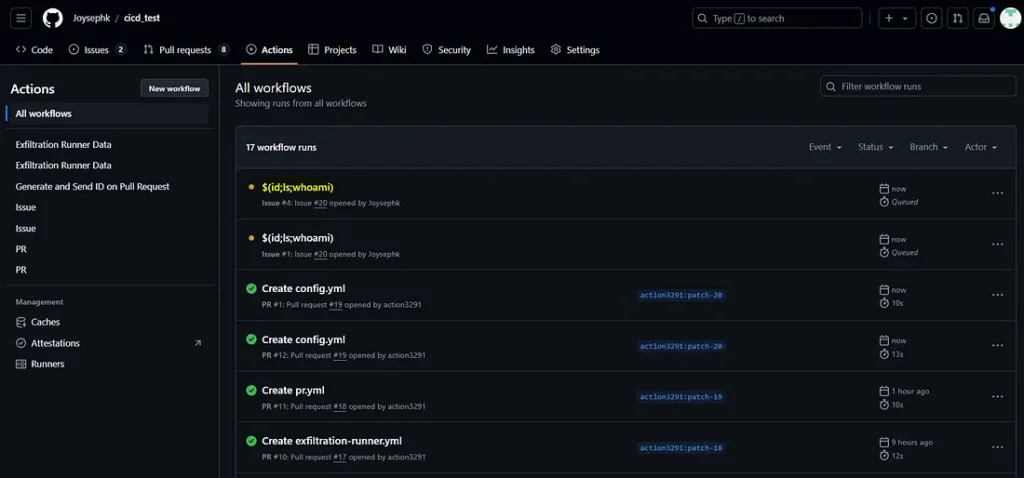
Task: Expand the Status filter dropdown
Action: [x=875, y=147]
